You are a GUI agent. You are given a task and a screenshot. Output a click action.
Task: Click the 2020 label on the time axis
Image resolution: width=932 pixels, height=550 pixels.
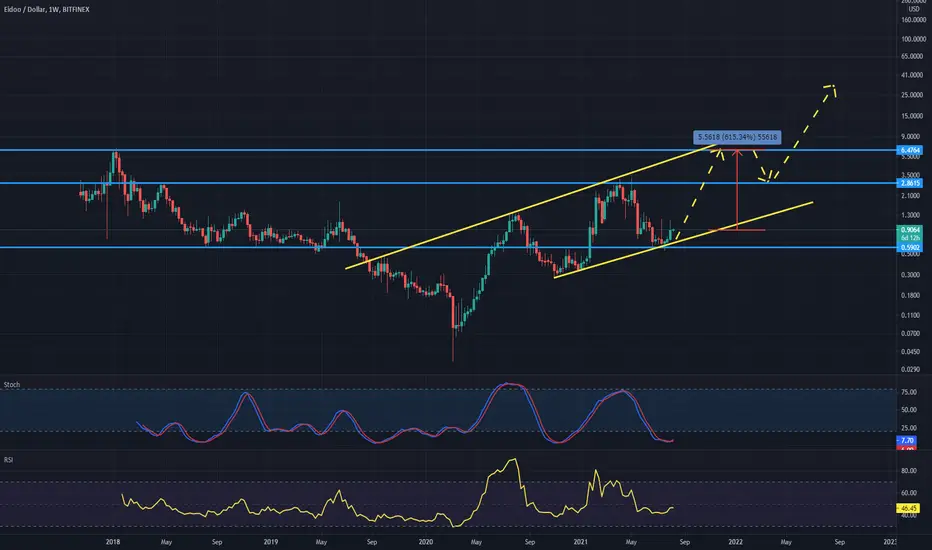[426, 542]
